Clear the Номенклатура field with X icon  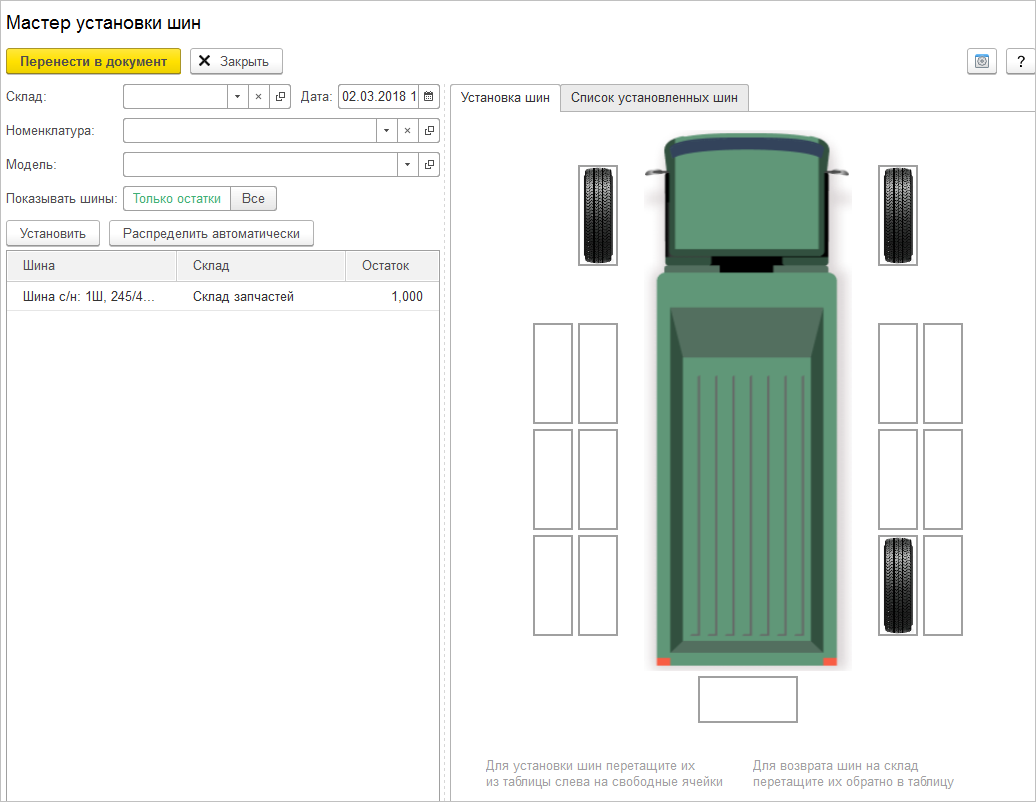click(x=407, y=131)
